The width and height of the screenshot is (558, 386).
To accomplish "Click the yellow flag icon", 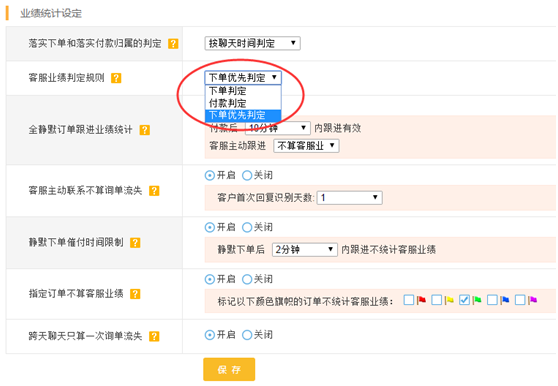I will click(x=449, y=300).
